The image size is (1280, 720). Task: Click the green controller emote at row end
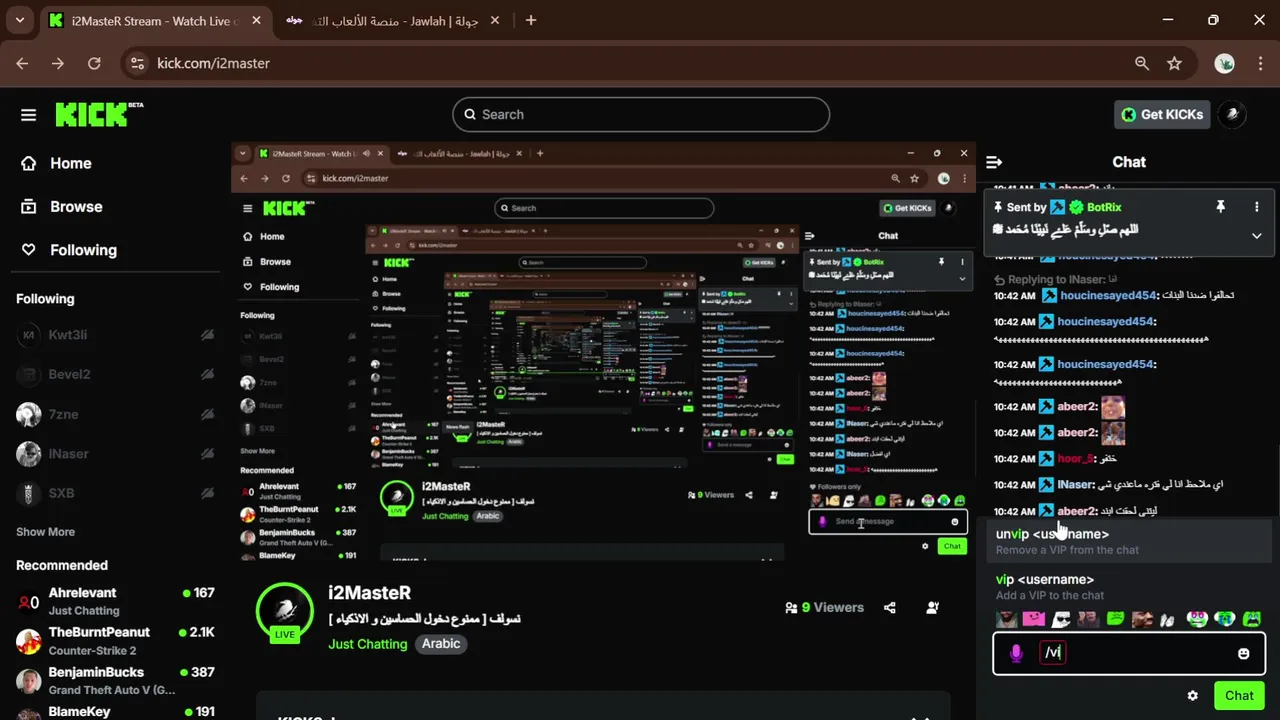[1252, 619]
